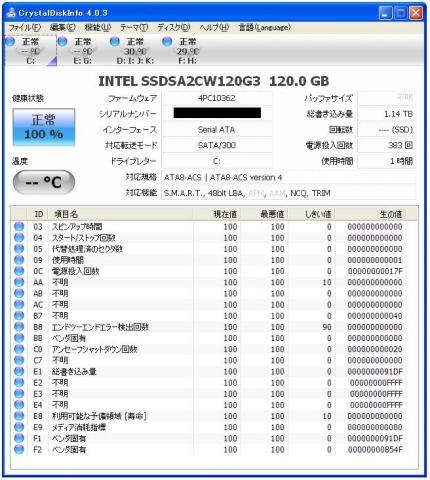
Task: Click status icon for attribute 05
Action: pyautogui.click(x=19, y=249)
